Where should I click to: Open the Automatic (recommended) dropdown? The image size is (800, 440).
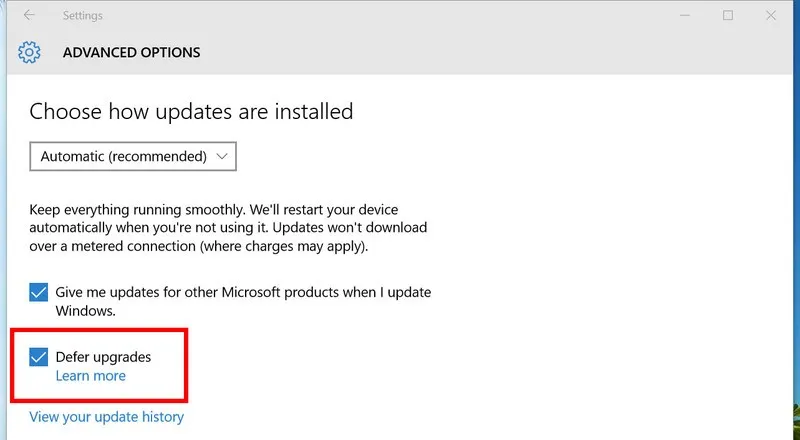[x=133, y=156]
